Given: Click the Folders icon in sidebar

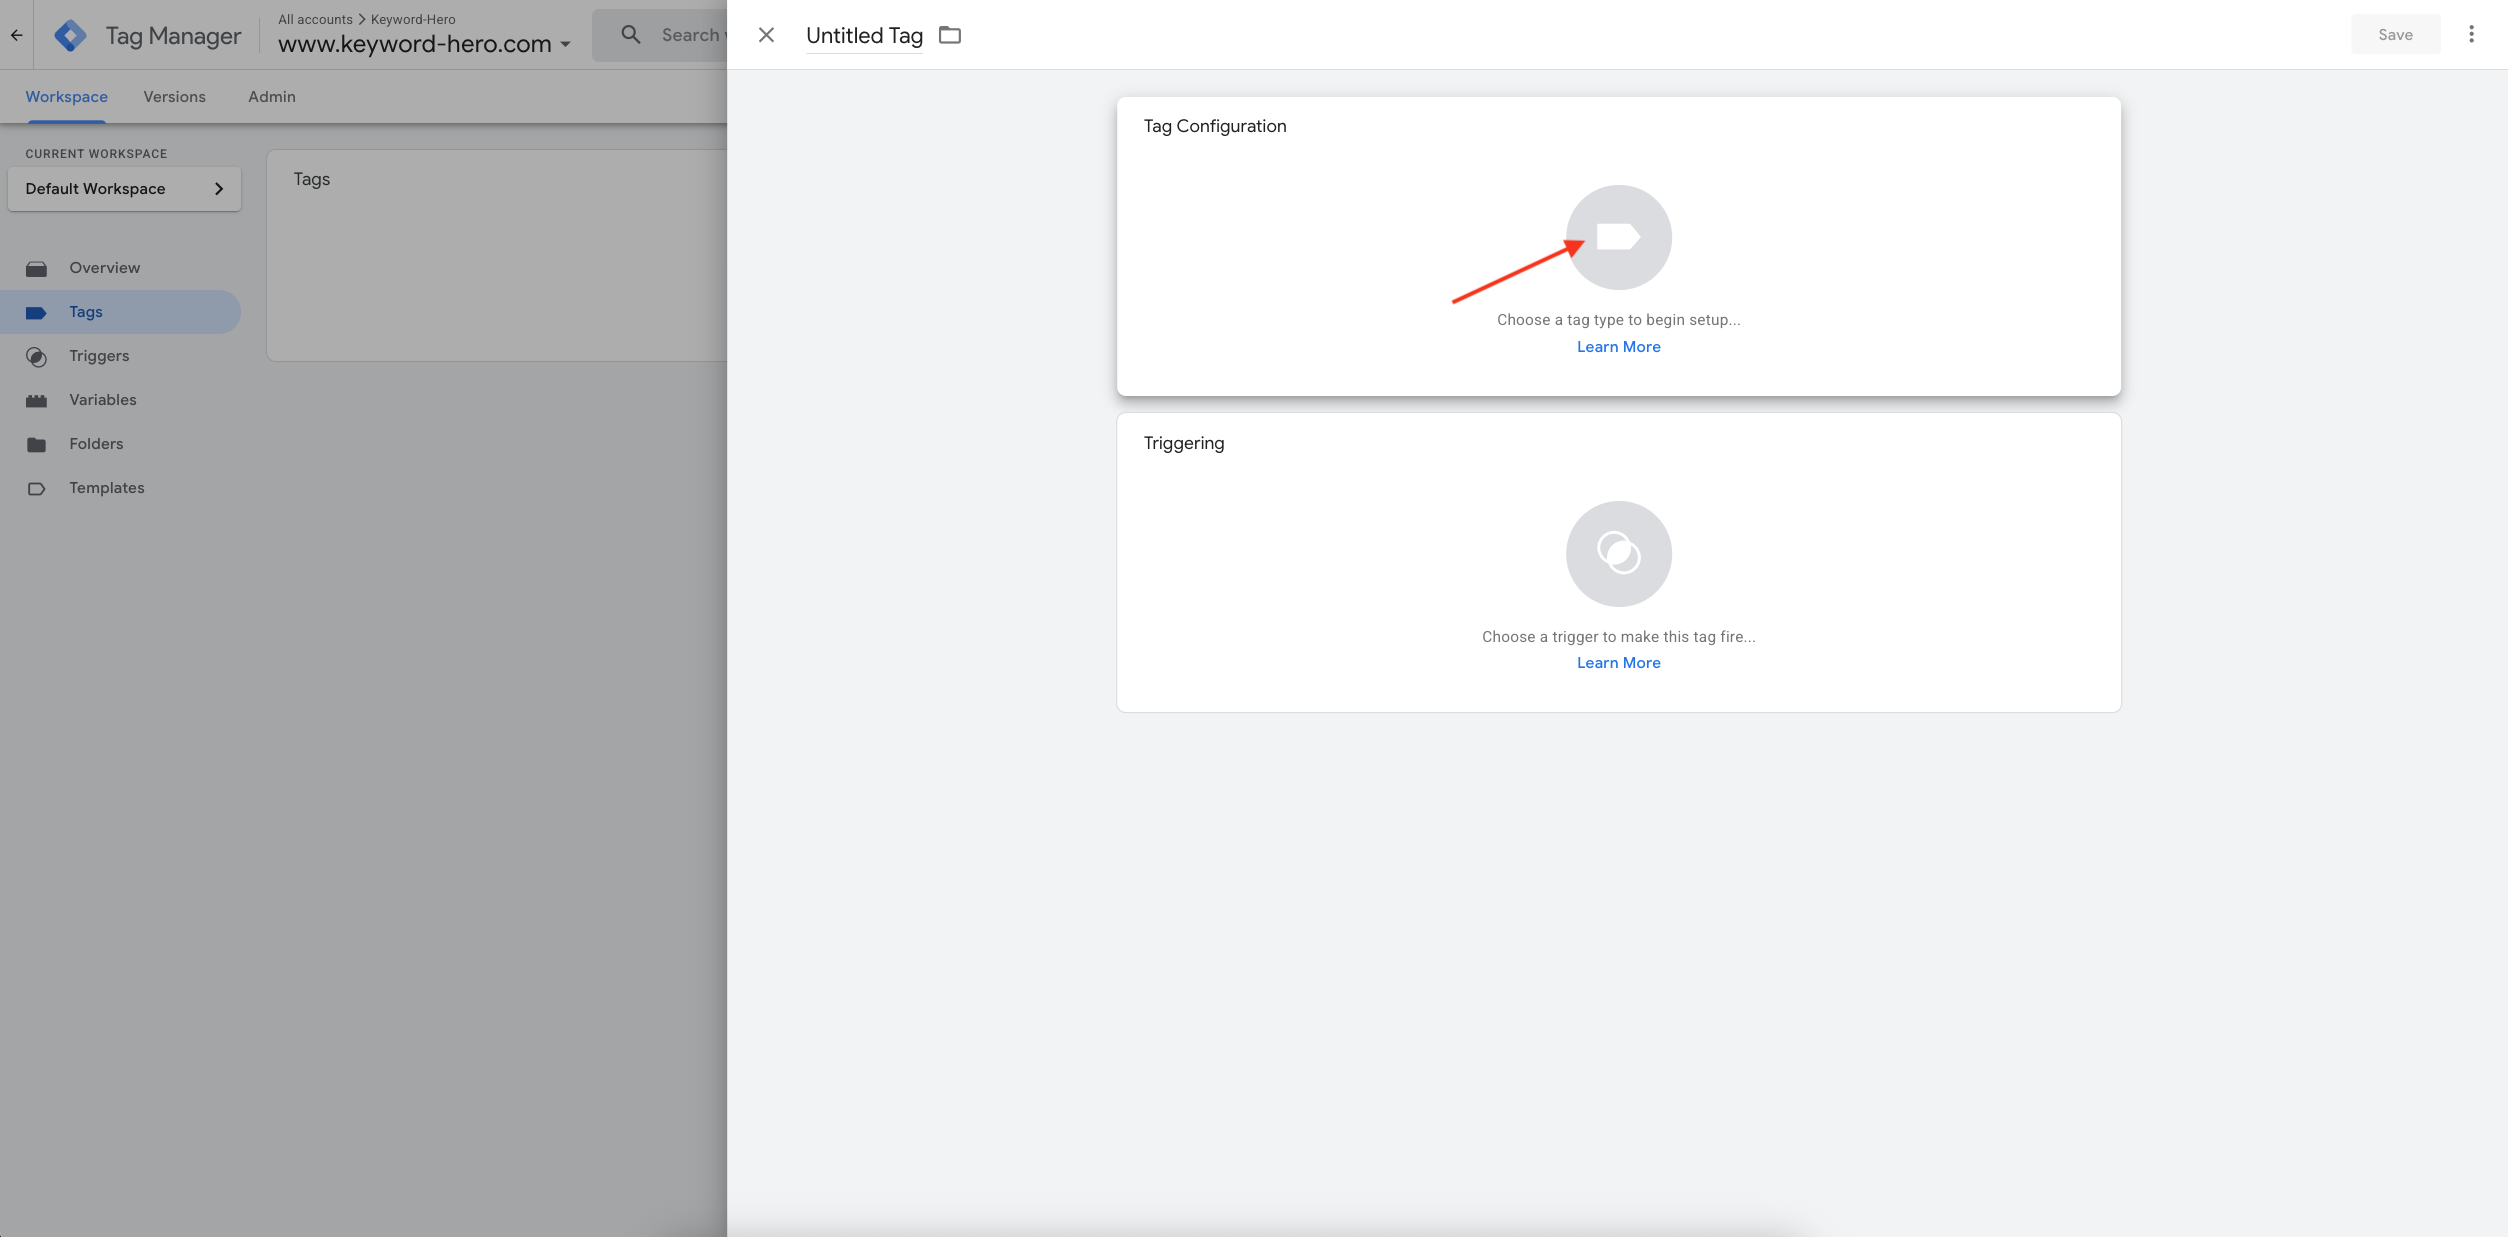Looking at the screenshot, I should 36,445.
